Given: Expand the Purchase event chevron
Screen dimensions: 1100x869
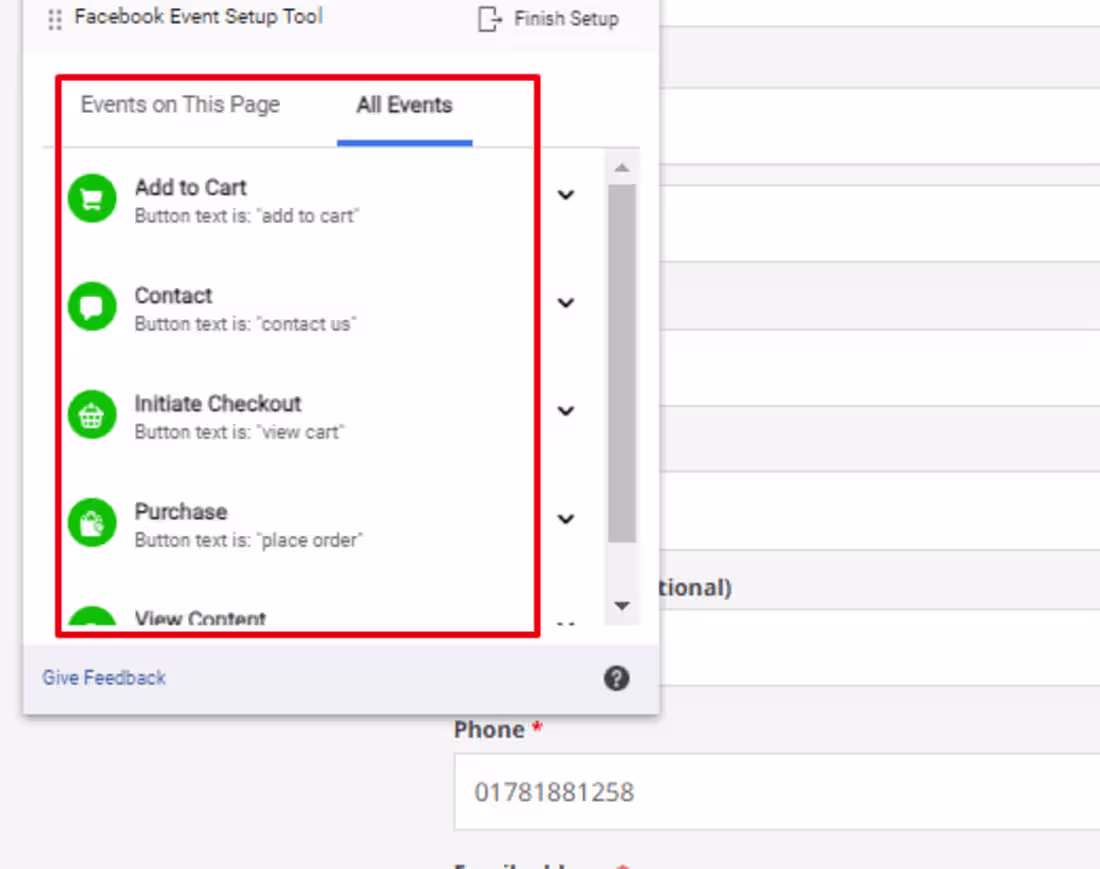Looking at the screenshot, I should coord(566,519).
